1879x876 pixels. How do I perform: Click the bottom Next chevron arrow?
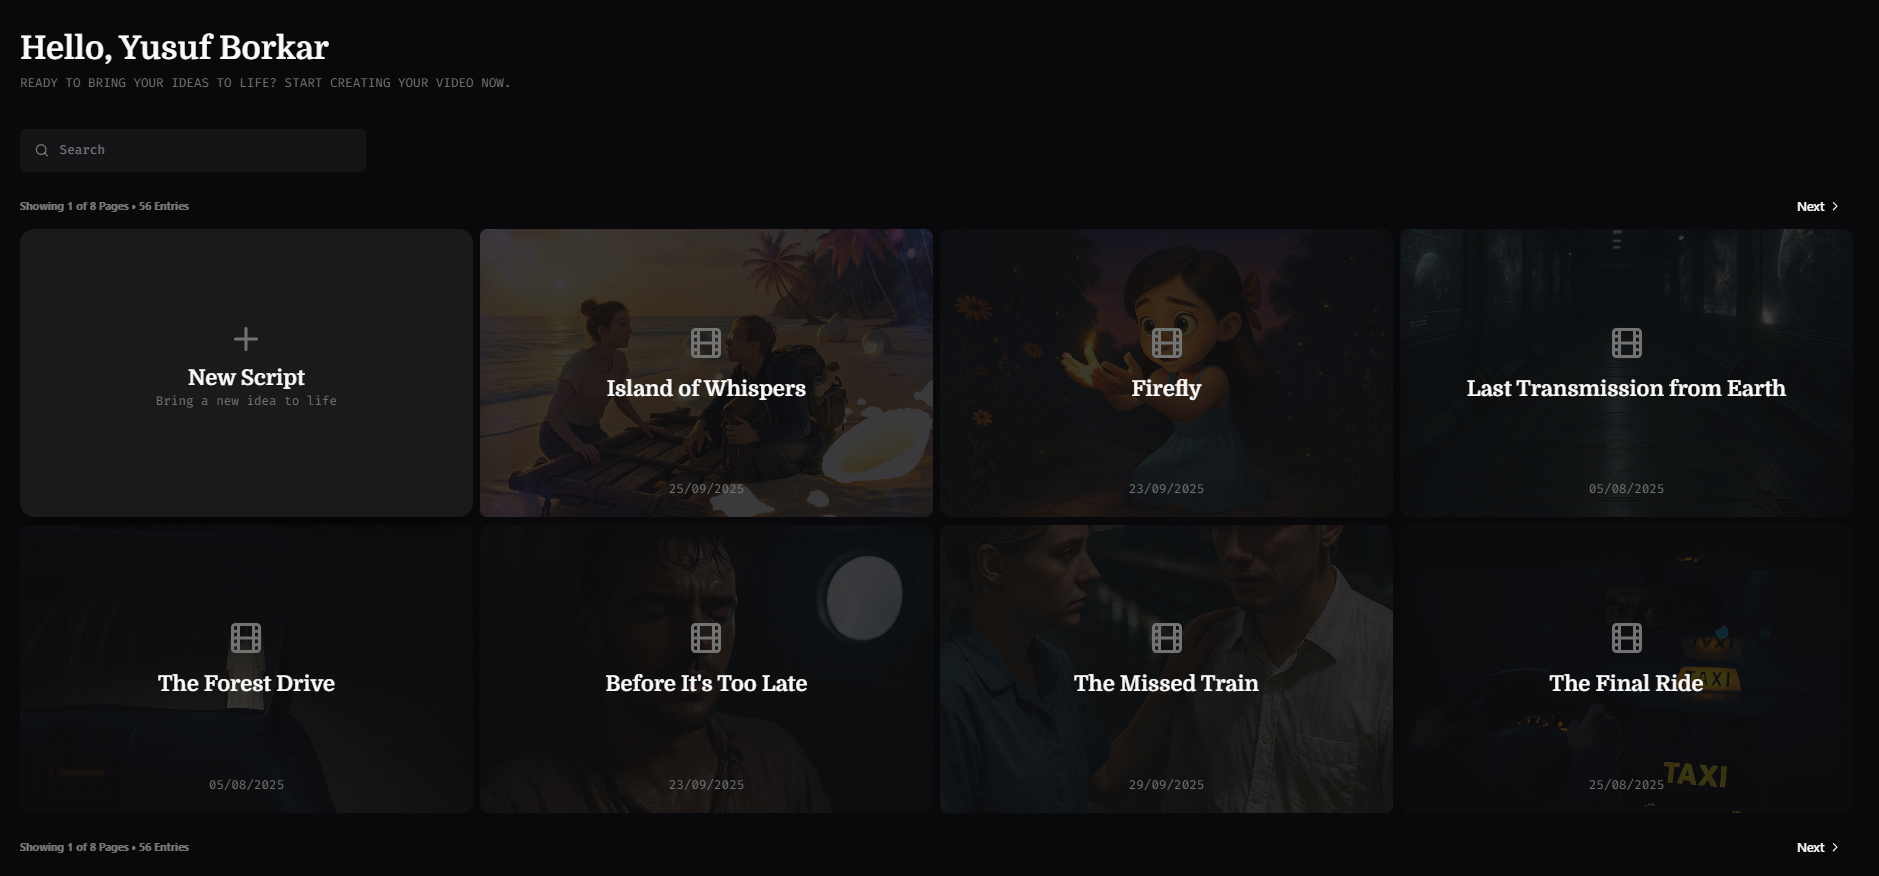coord(1835,847)
